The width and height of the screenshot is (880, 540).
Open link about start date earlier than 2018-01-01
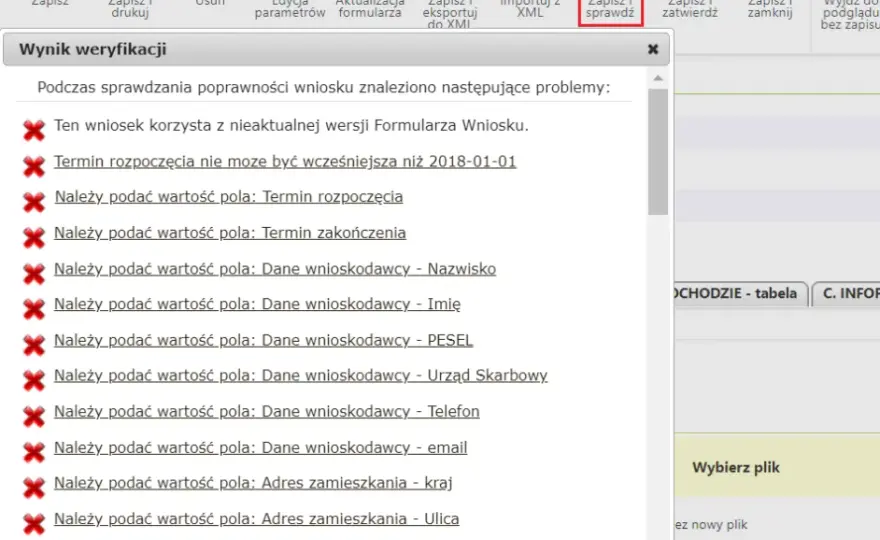click(285, 162)
